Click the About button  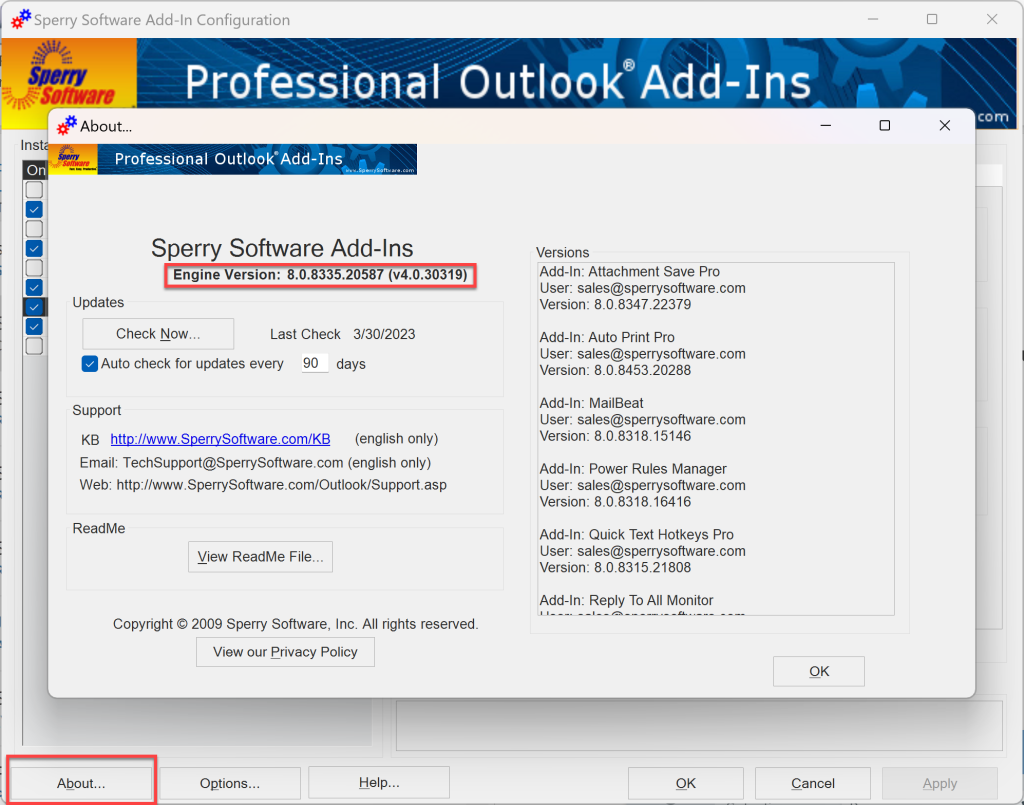pyautogui.click(x=80, y=783)
